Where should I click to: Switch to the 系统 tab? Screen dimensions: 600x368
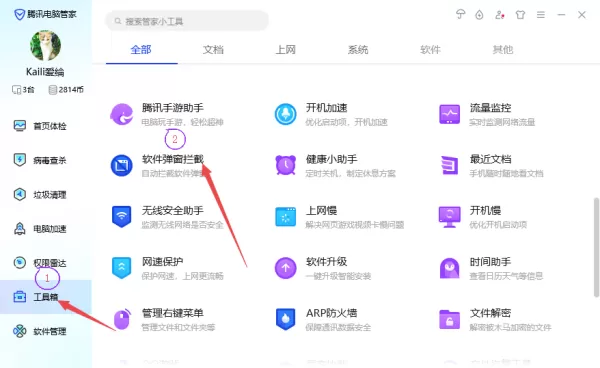[x=358, y=49]
